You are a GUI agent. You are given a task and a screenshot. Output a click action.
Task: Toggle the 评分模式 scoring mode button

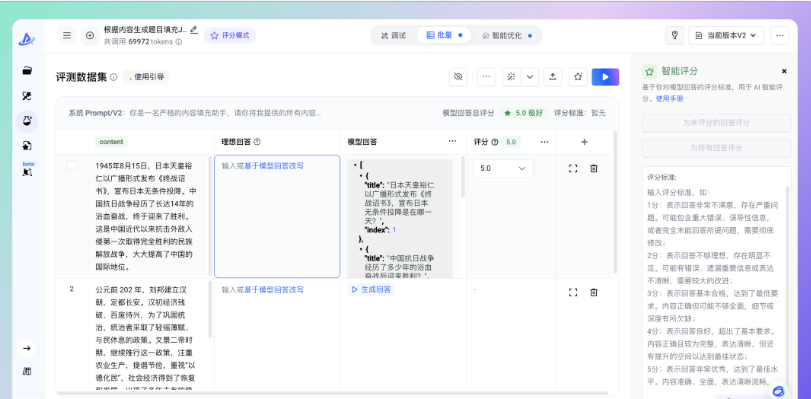[230, 35]
